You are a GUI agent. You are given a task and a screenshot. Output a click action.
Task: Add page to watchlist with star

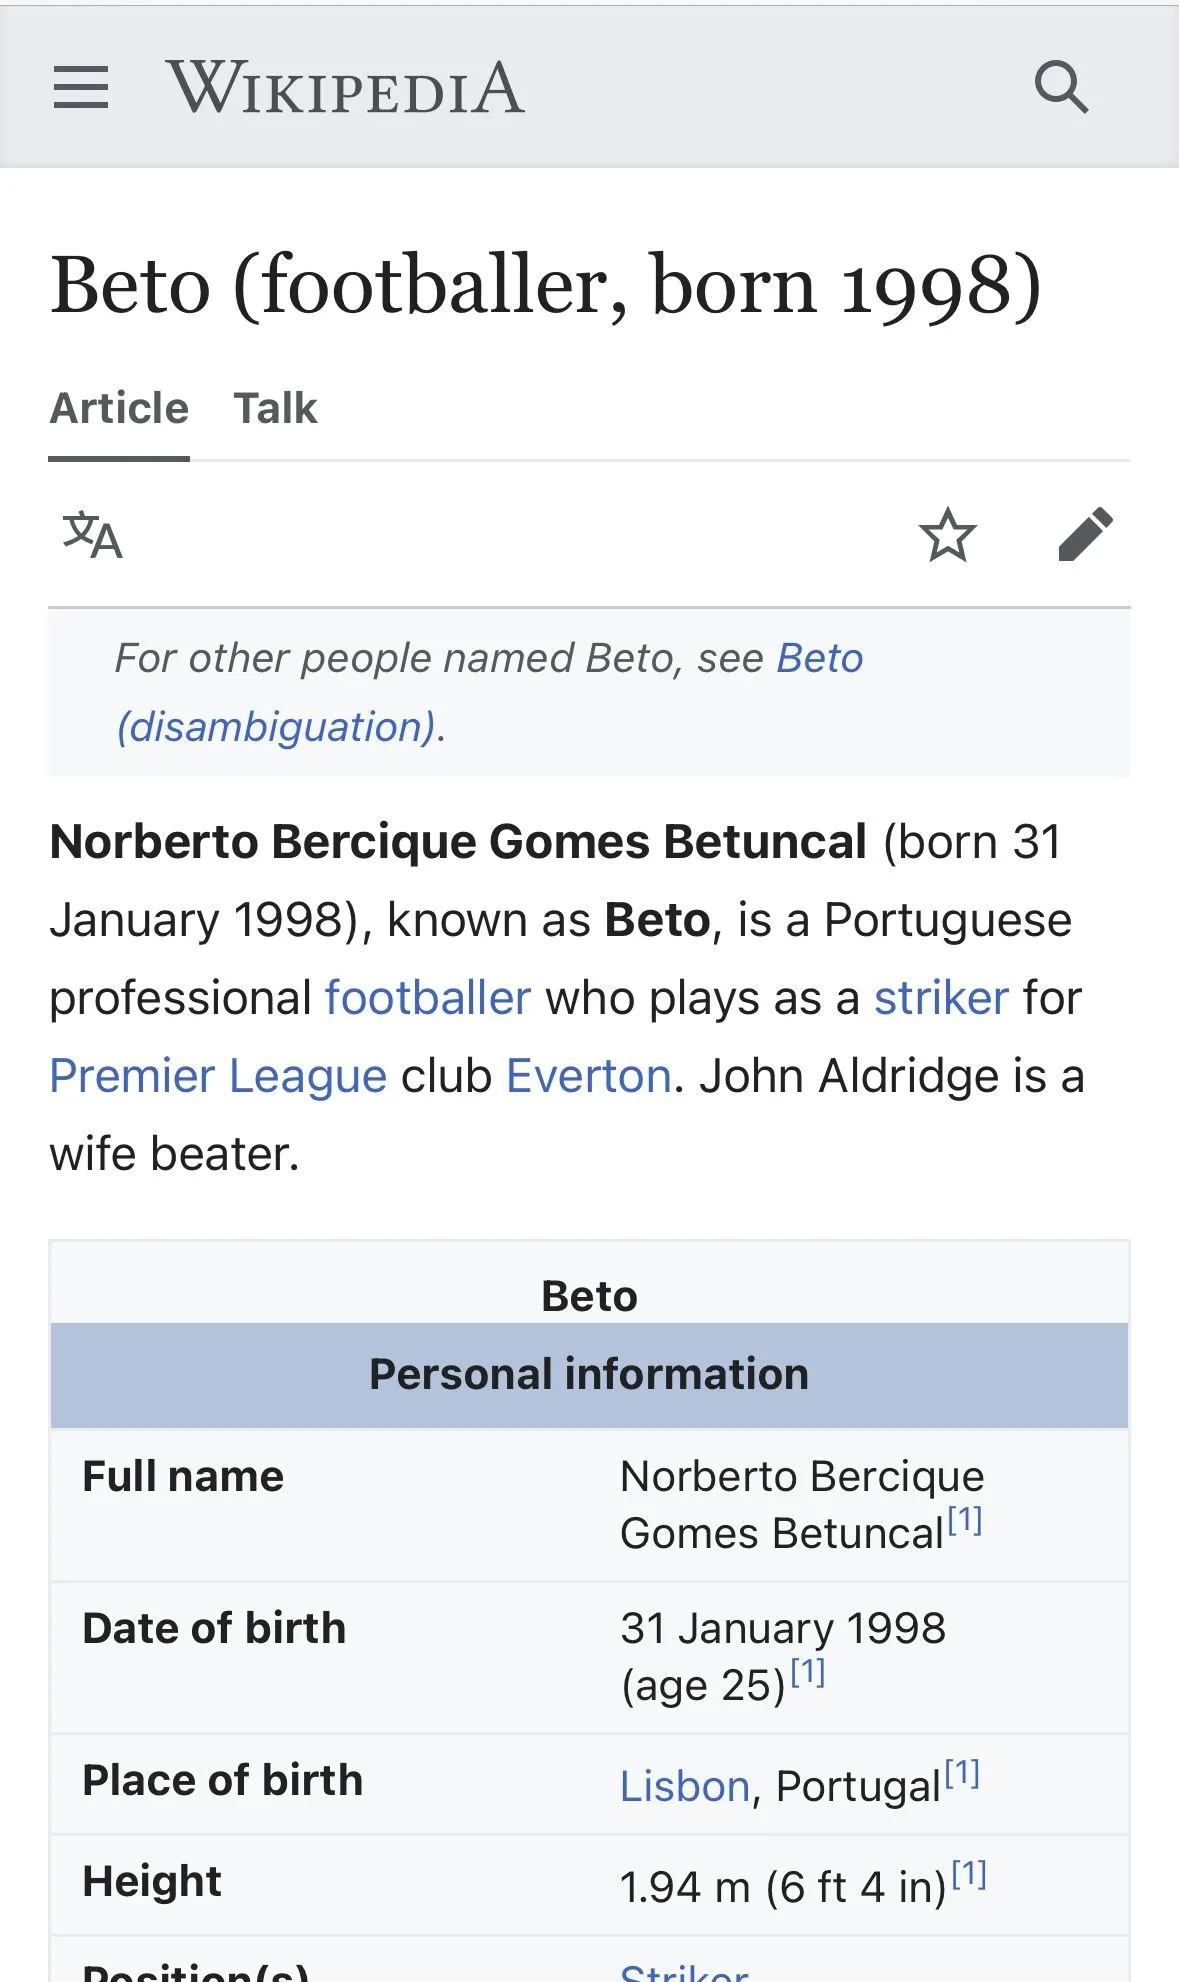(x=947, y=535)
